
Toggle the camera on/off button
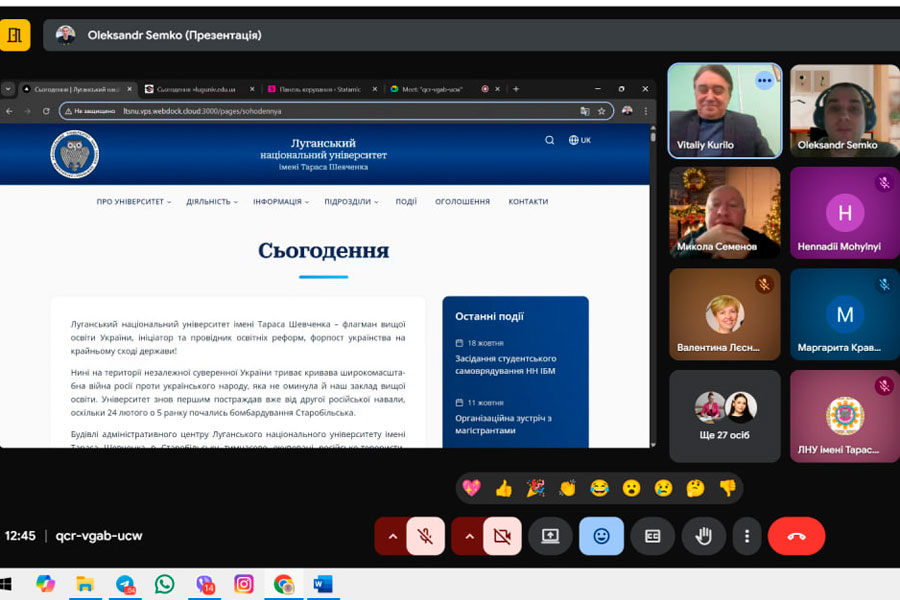tap(502, 536)
